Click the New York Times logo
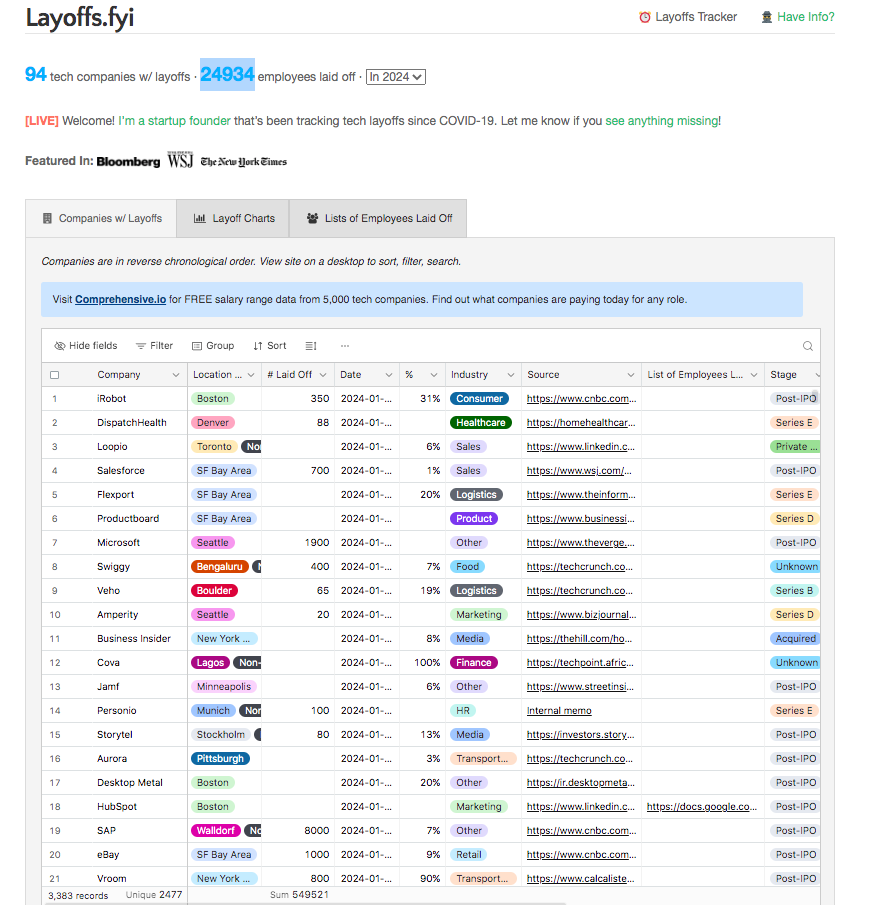Viewport: 877px width, 905px height. click(x=244, y=162)
